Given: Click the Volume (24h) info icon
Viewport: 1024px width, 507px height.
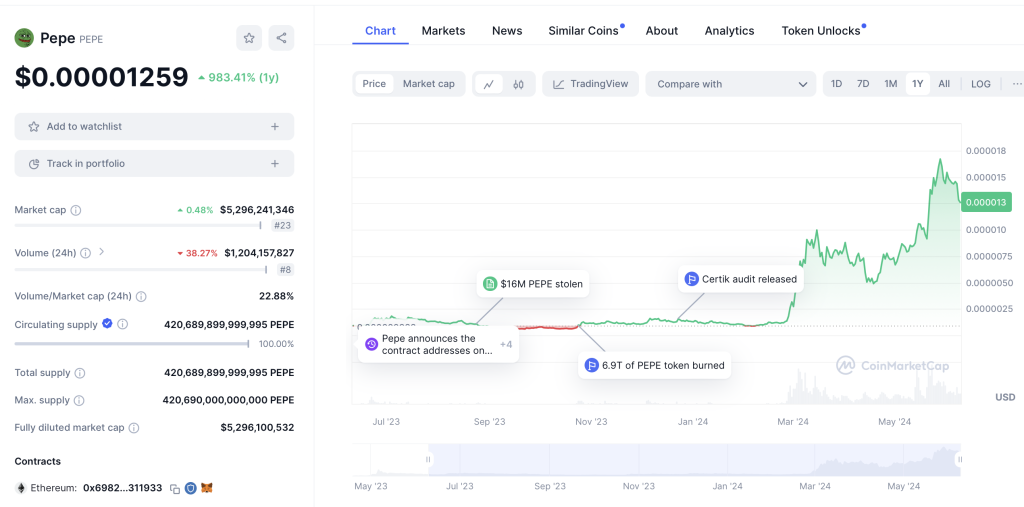Looking at the screenshot, I should [x=86, y=253].
